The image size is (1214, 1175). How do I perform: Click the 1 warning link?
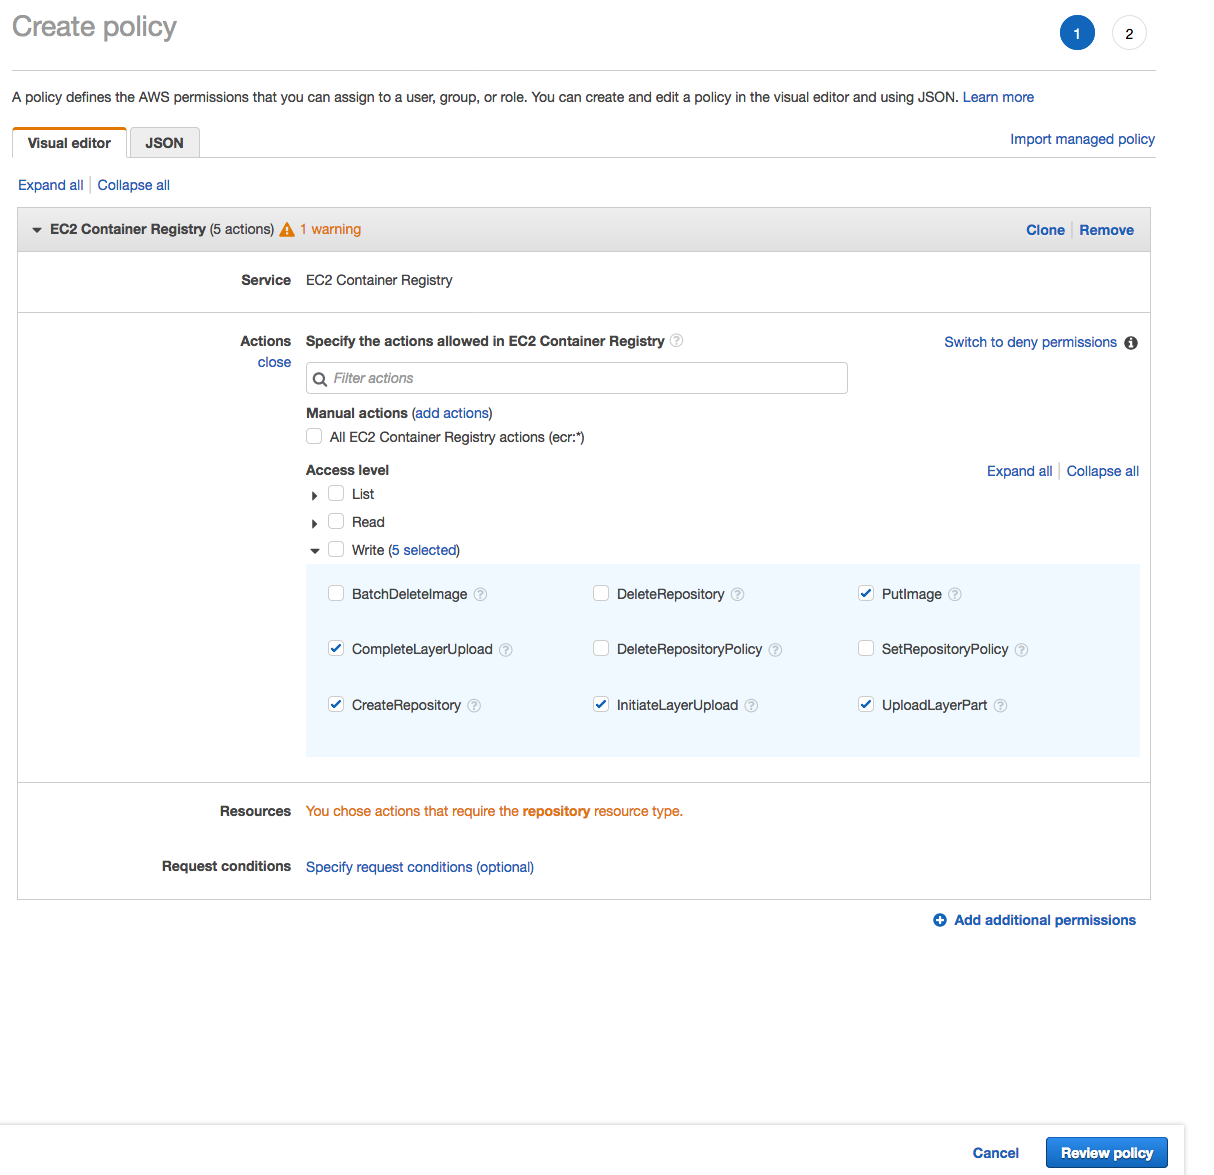[330, 229]
